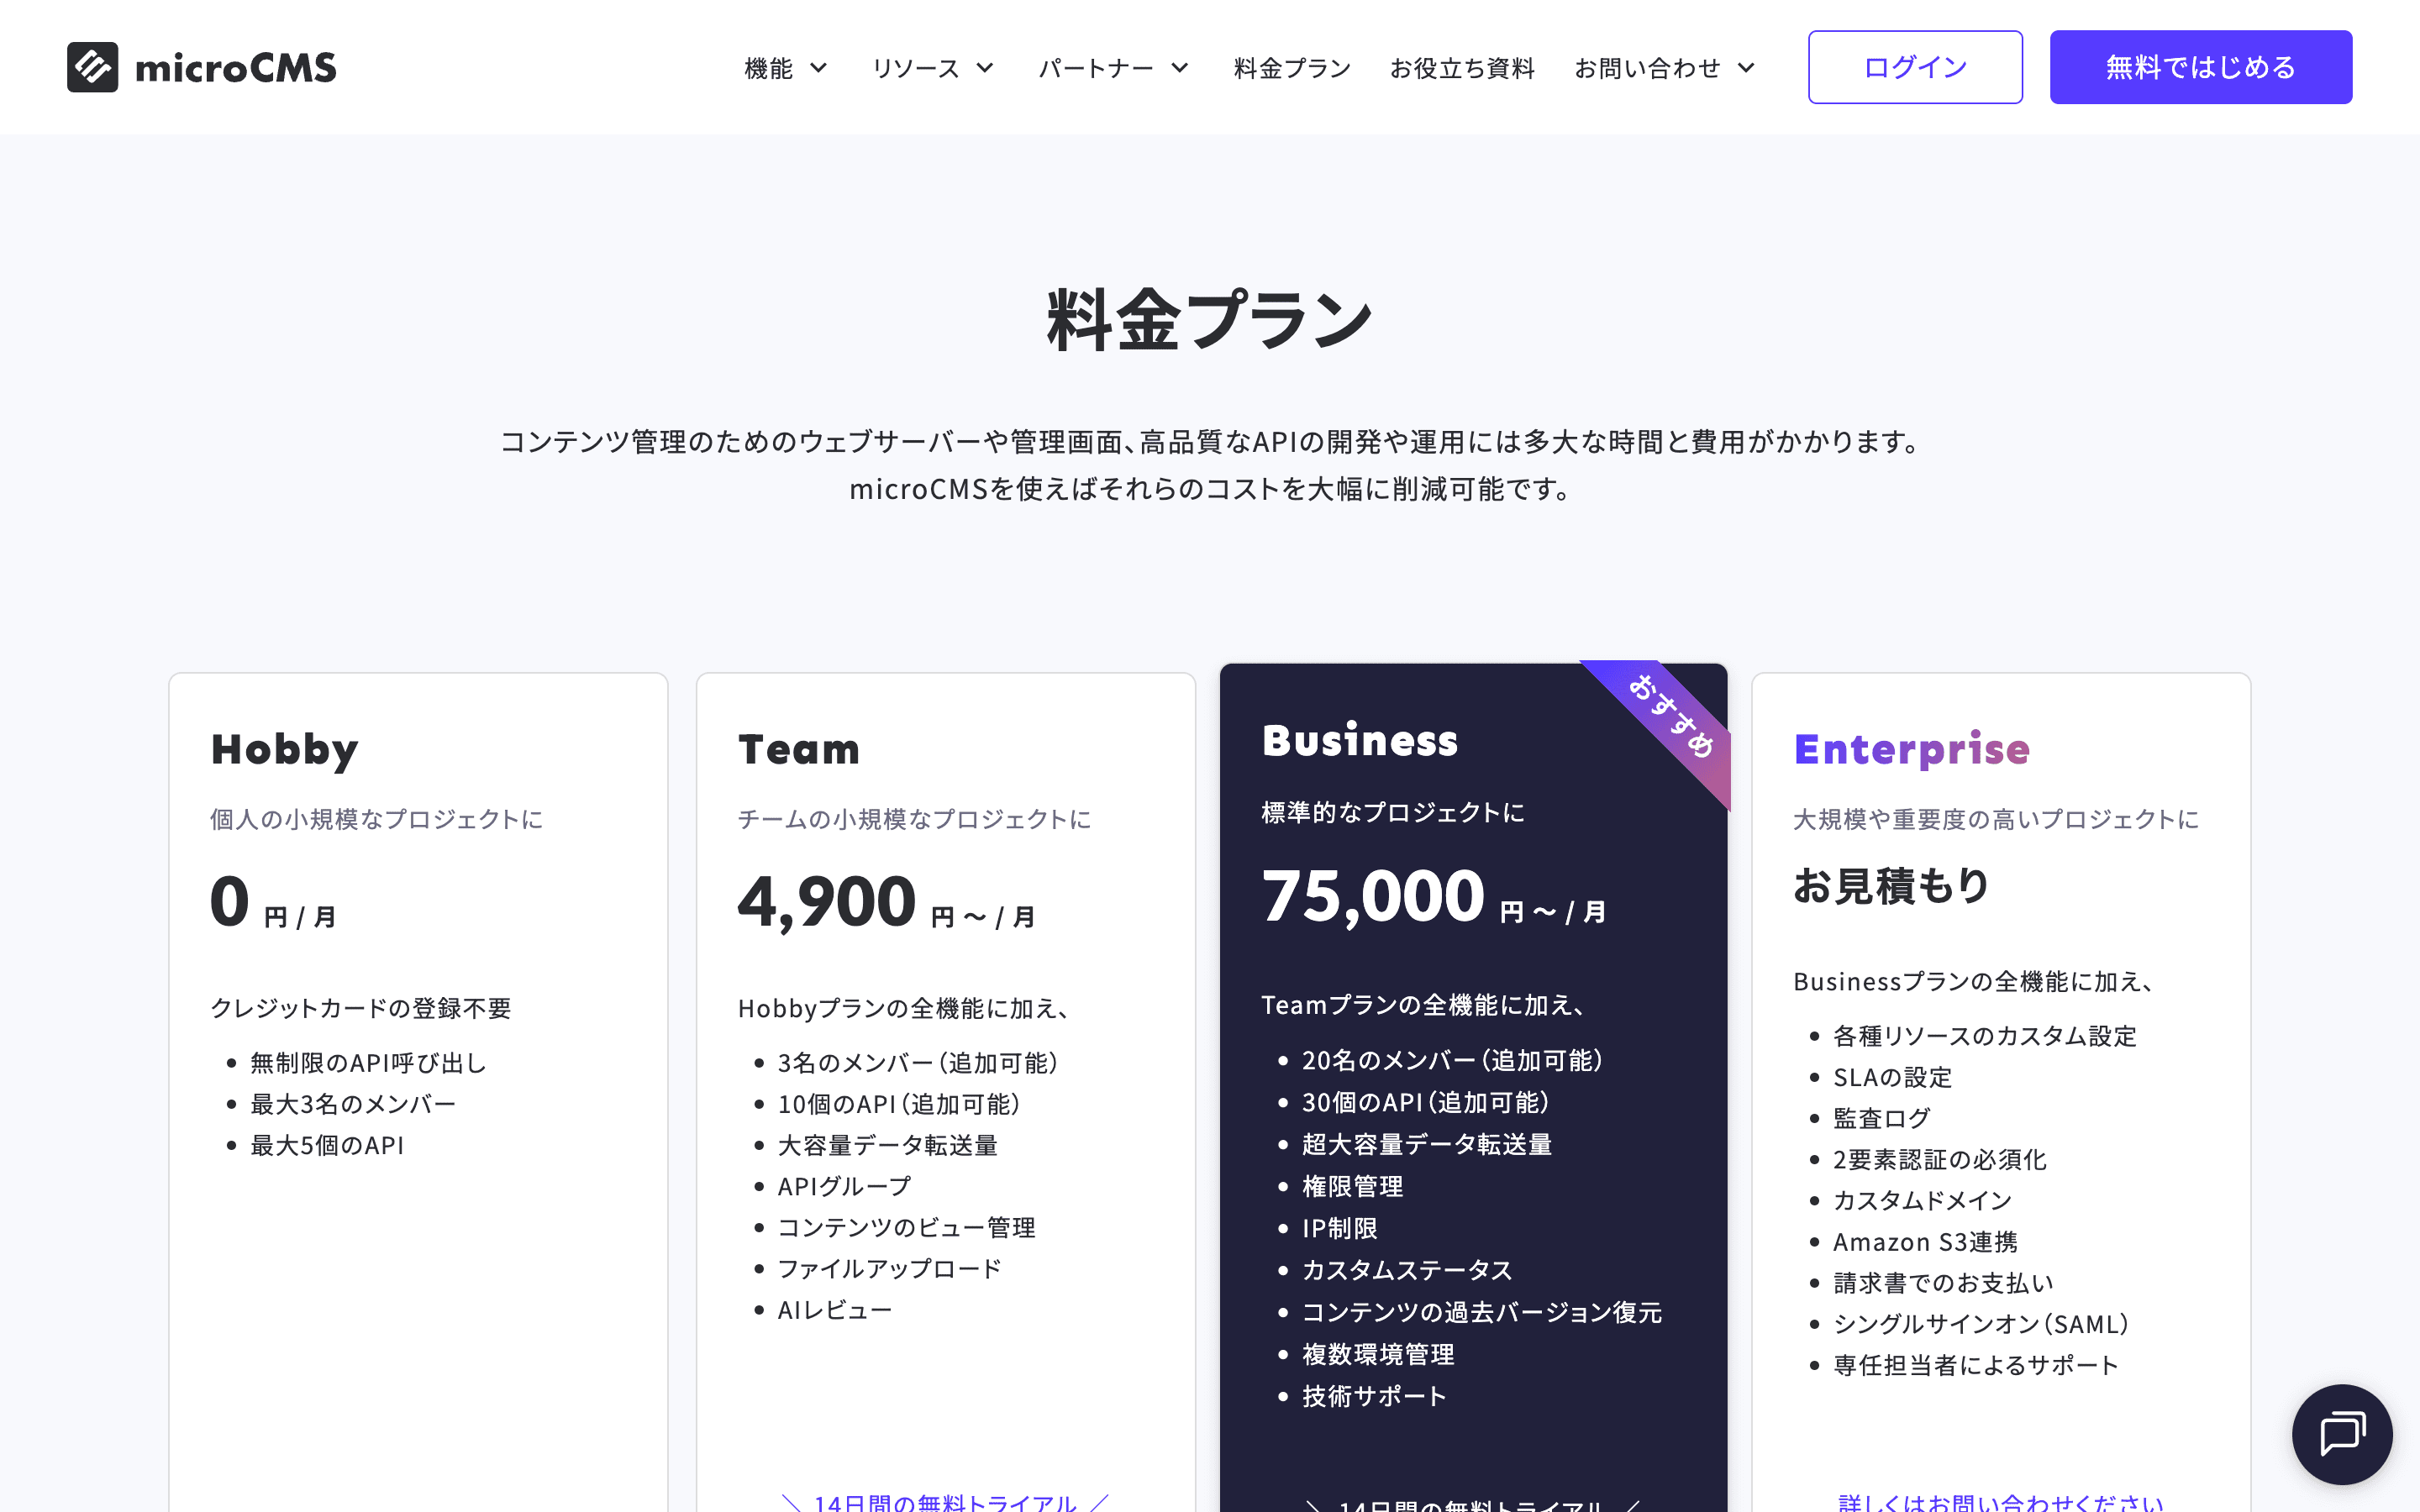Click the 無料ではじめる button
The height and width of the screenshot is (1512, 2420).
click(2201, 67)
